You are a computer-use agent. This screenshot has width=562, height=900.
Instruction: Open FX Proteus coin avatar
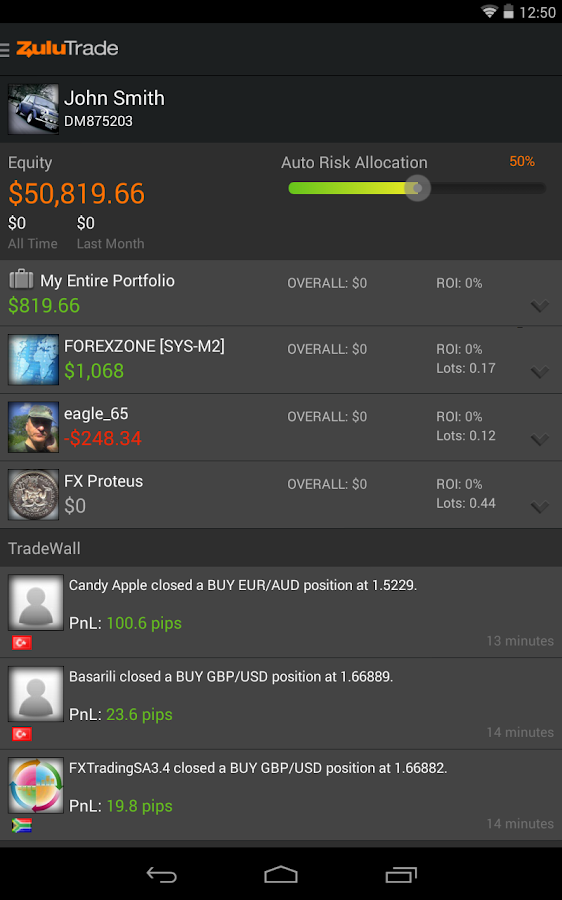33,495
